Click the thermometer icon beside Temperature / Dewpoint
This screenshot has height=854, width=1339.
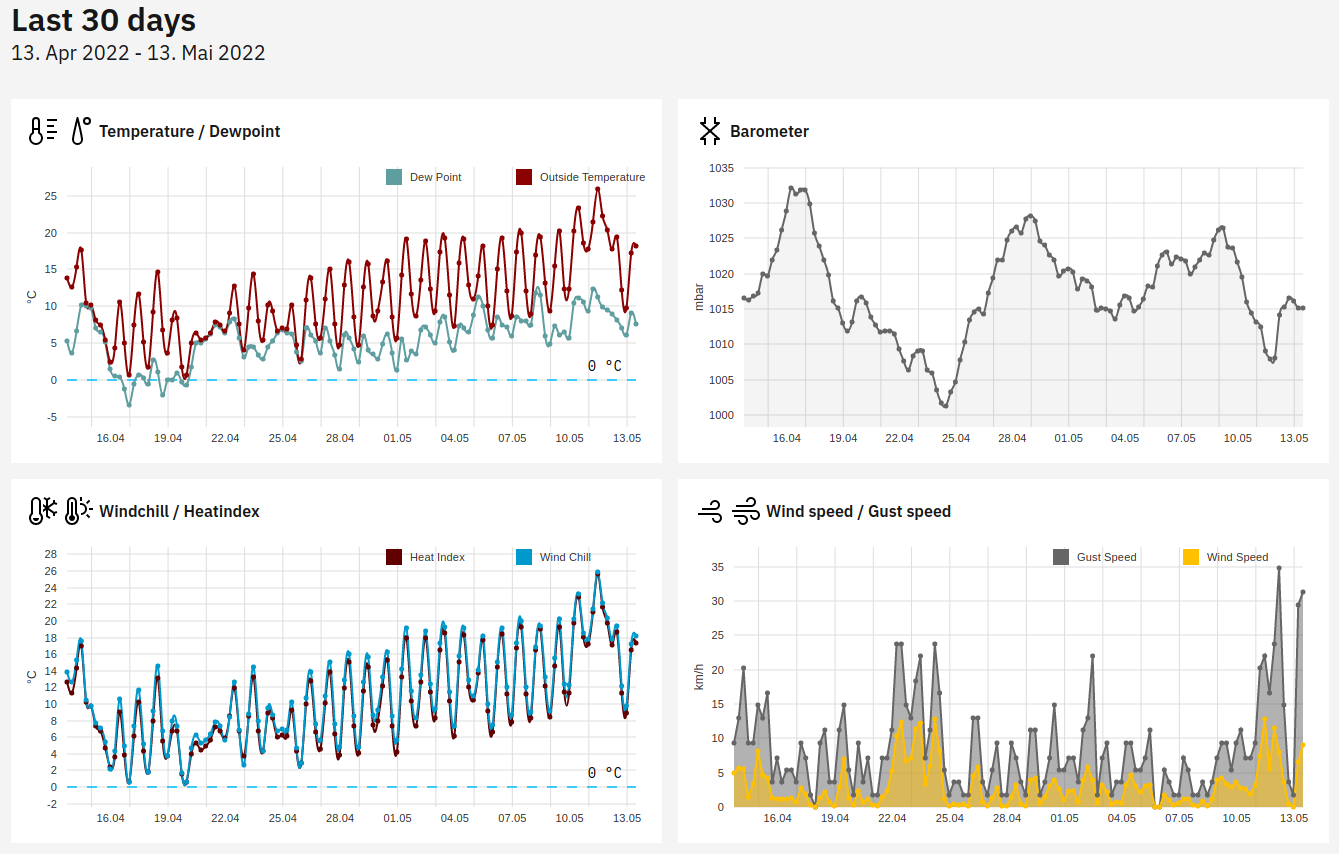pos(42,131)
